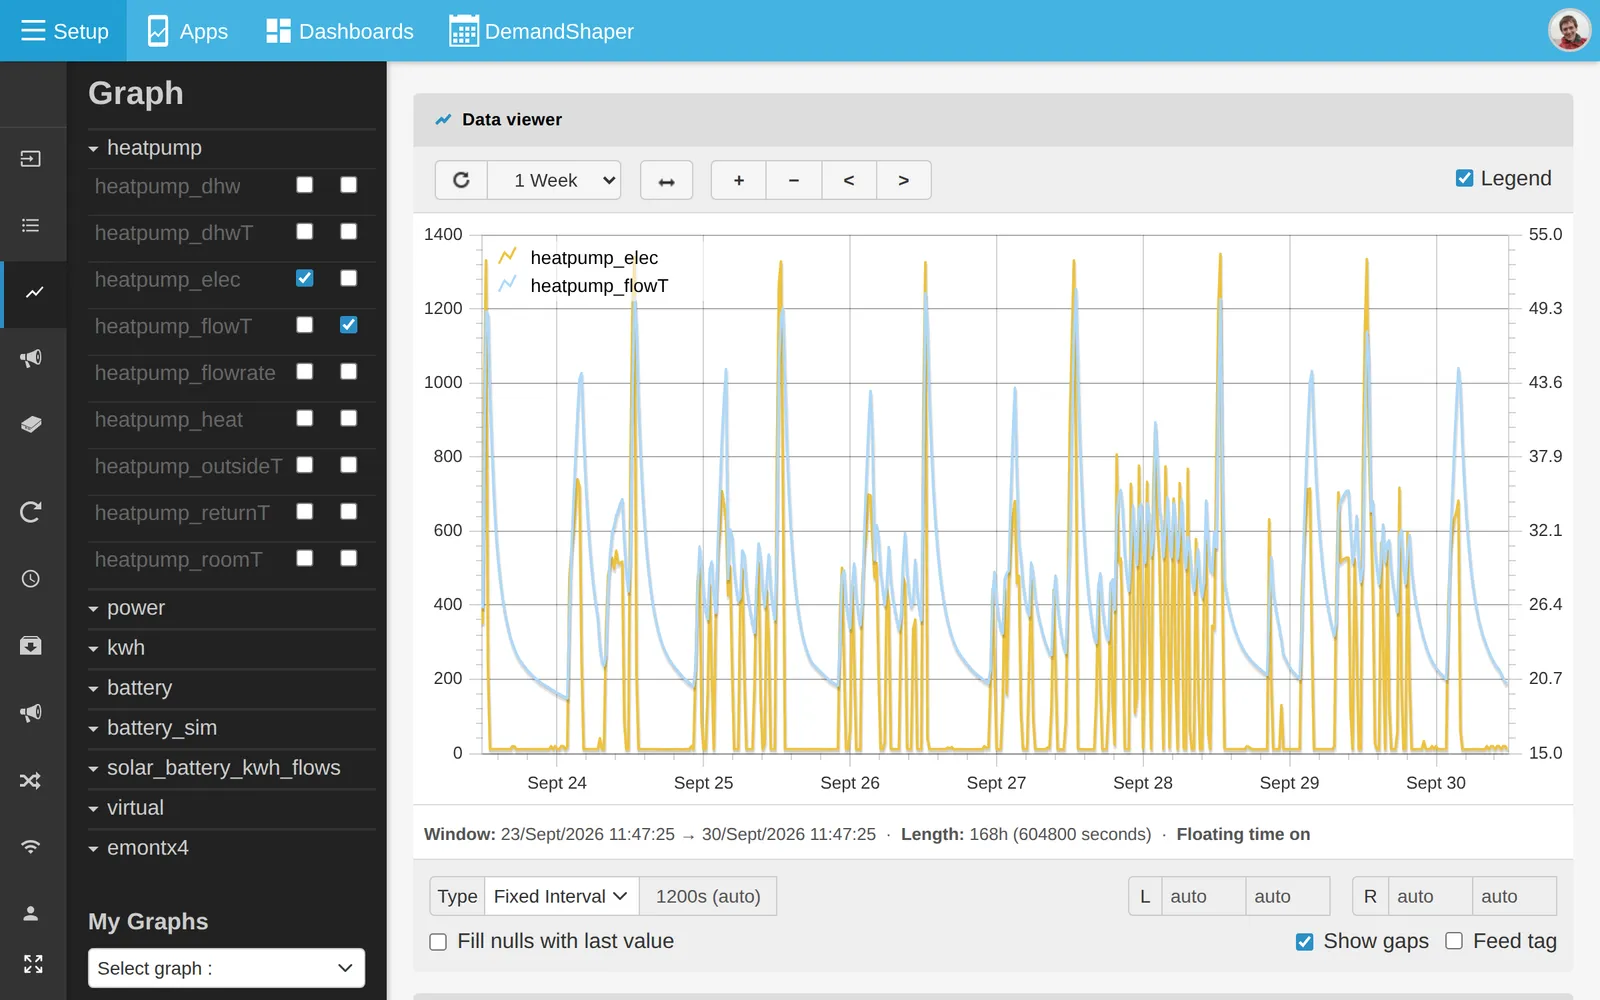Viewport: 1600px width, 1000px height.
Task: Expand the battery_sim feed group
Action: (x=232, y=728)
